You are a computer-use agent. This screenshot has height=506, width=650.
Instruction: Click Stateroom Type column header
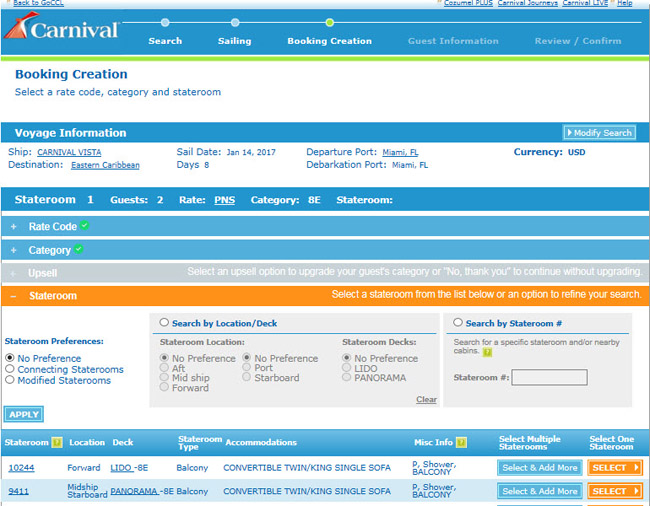[x=200, y=443]
